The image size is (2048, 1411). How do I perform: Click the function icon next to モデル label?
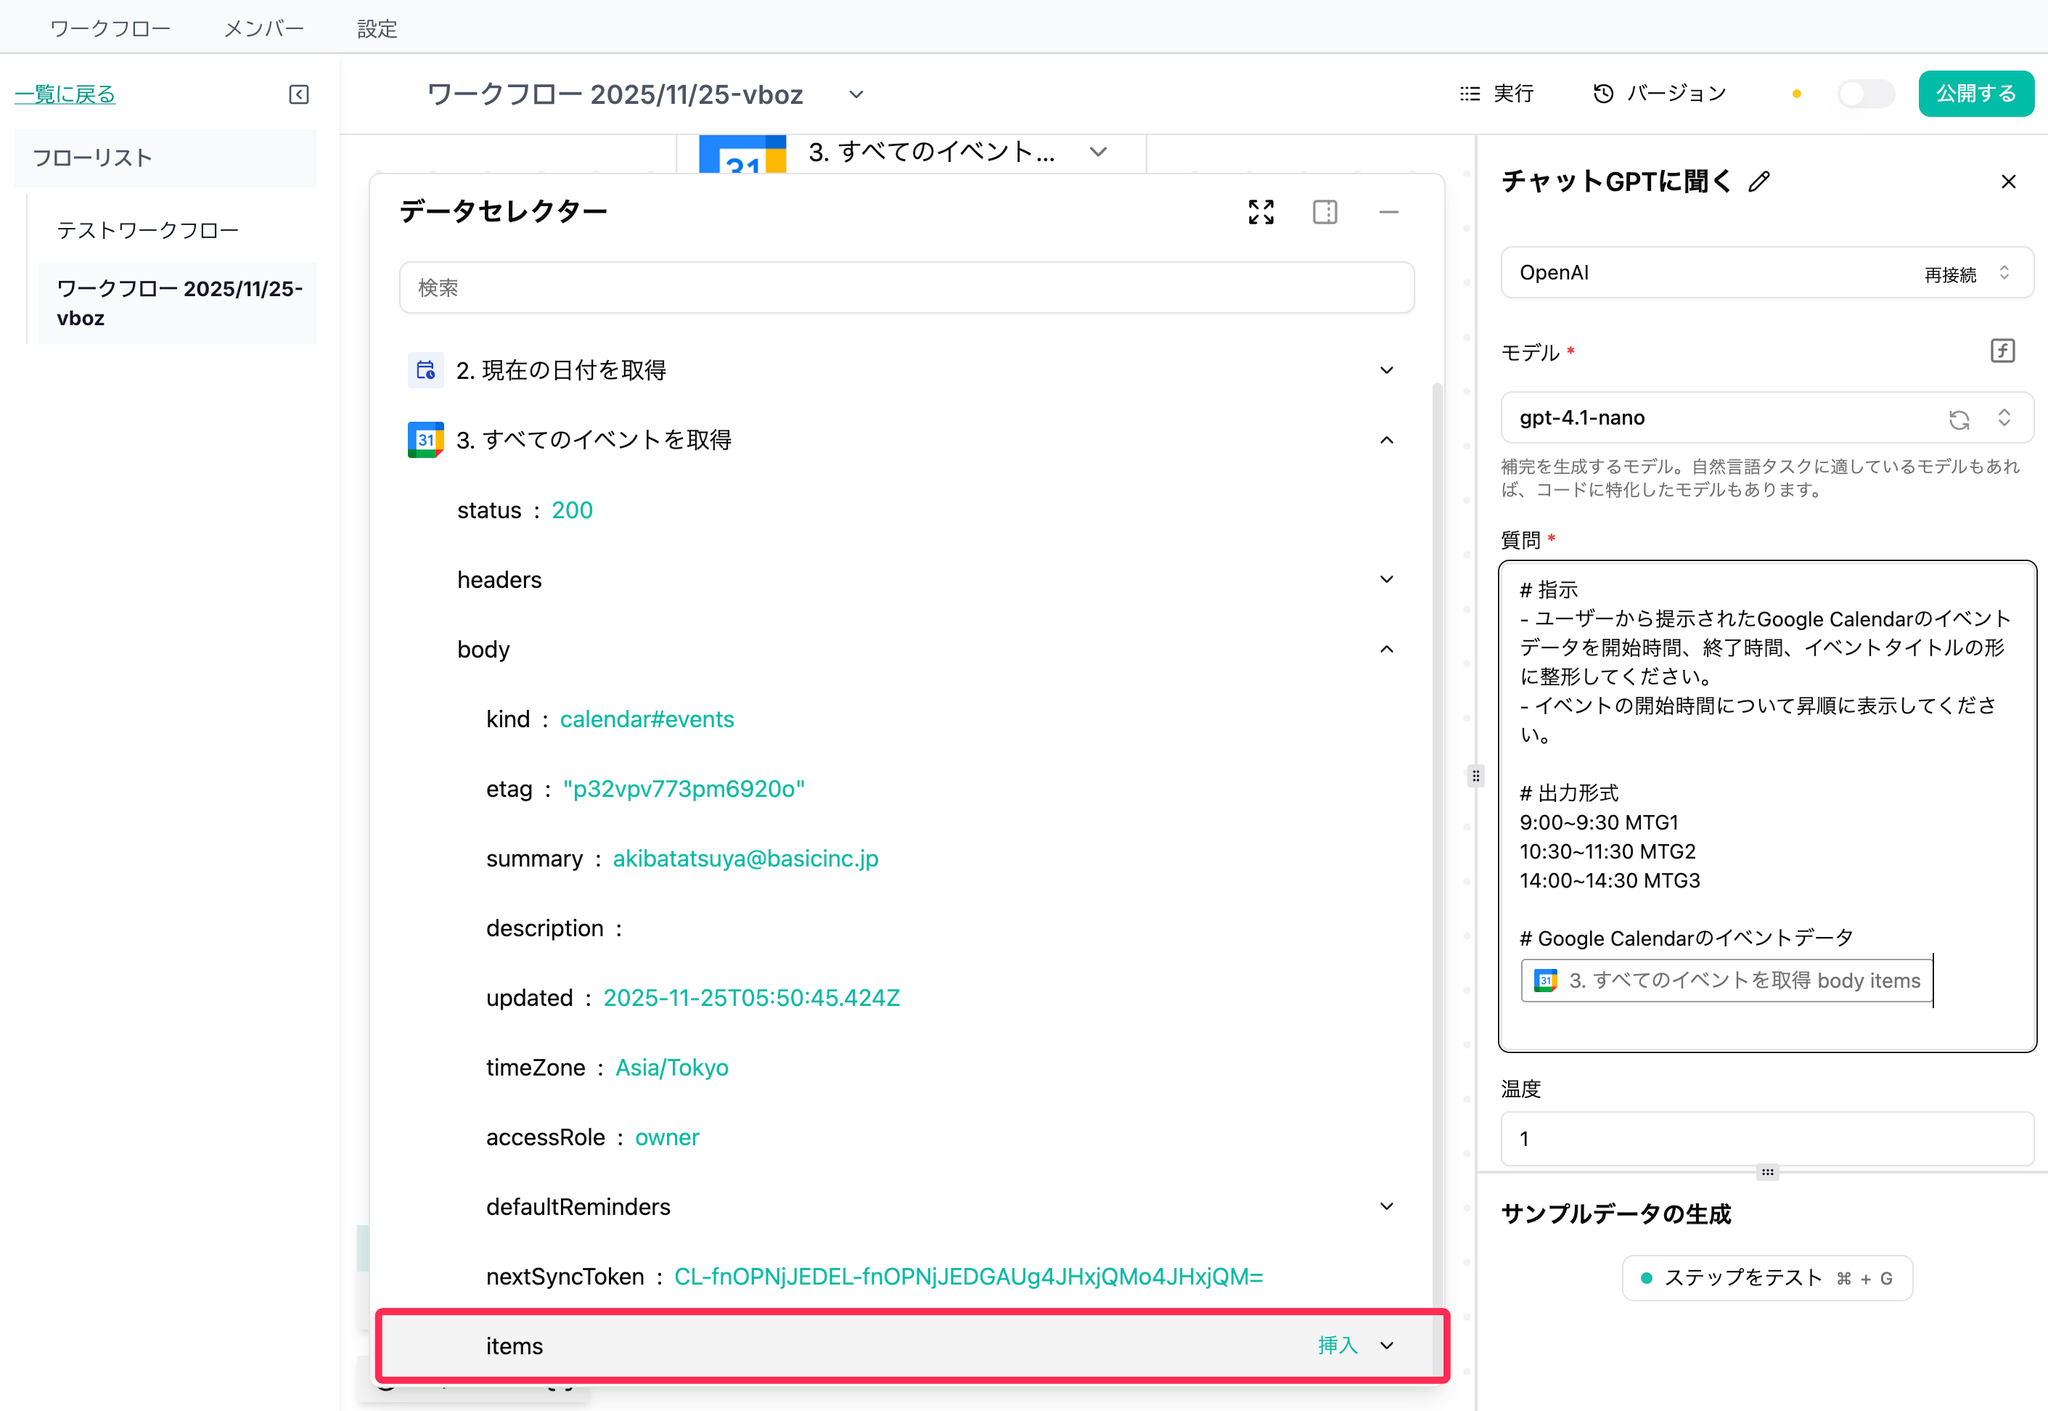(x=2002, y=351)
